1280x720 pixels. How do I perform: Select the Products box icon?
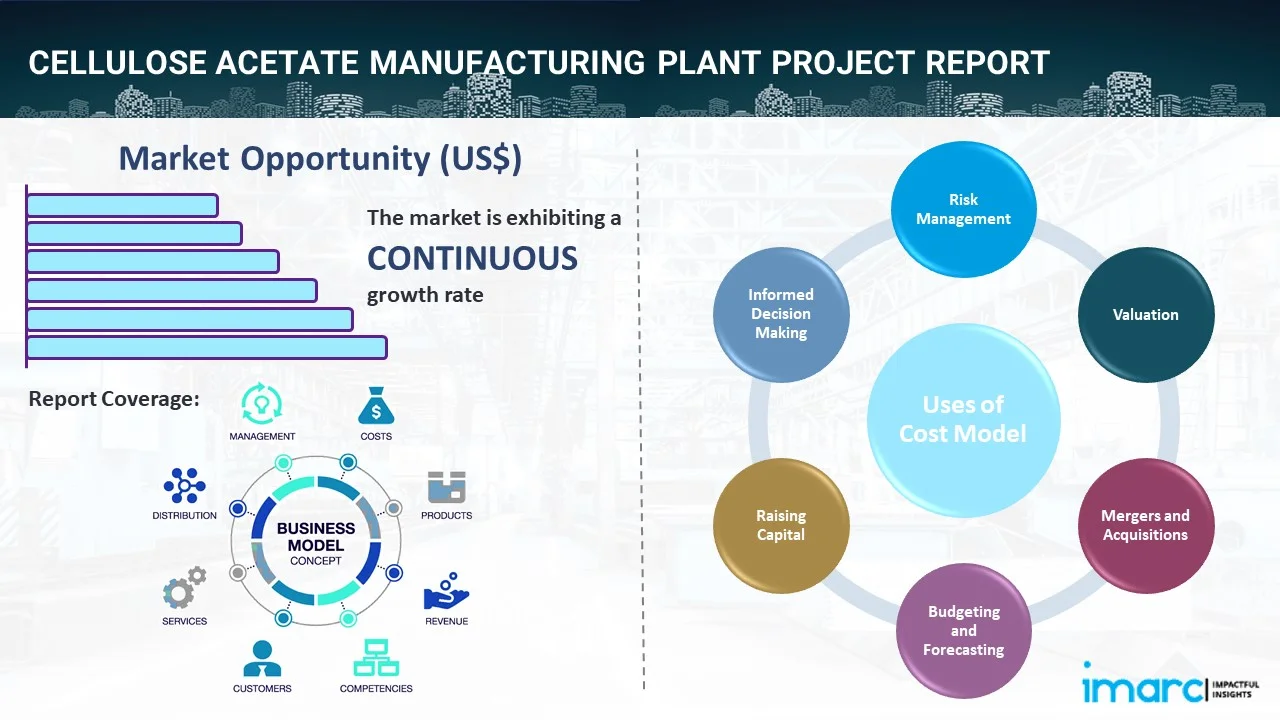point(447,488)
